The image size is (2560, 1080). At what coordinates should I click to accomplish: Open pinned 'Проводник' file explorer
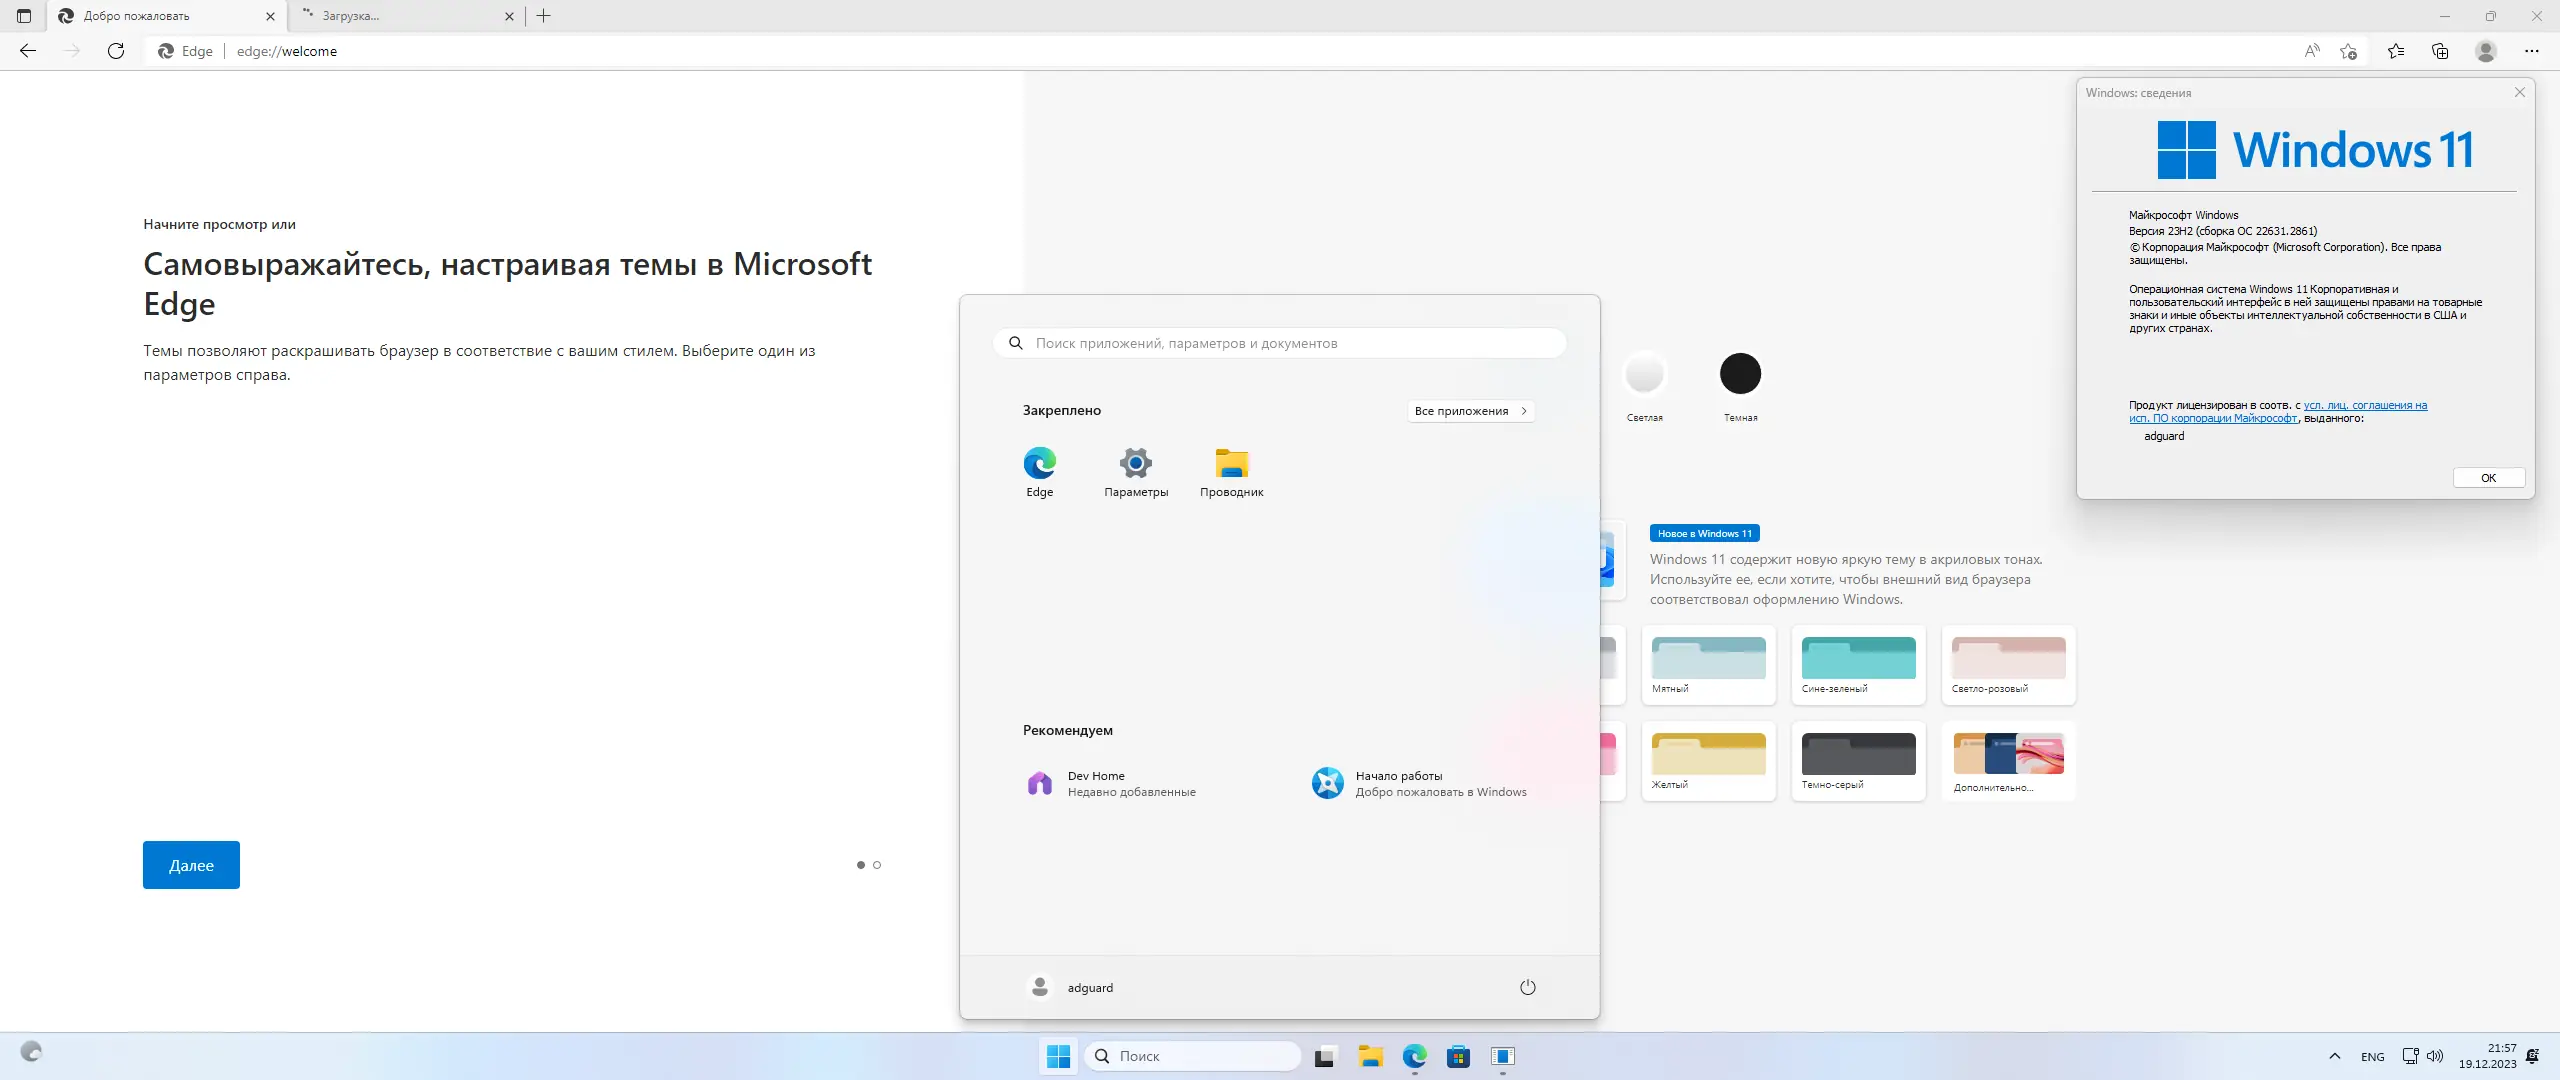coord(1232,472)
